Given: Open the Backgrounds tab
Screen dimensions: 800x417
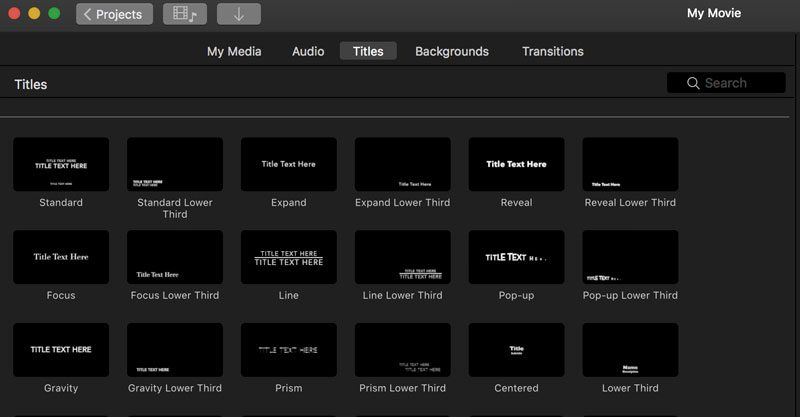Looking at the screenshot, I should 452,51.
